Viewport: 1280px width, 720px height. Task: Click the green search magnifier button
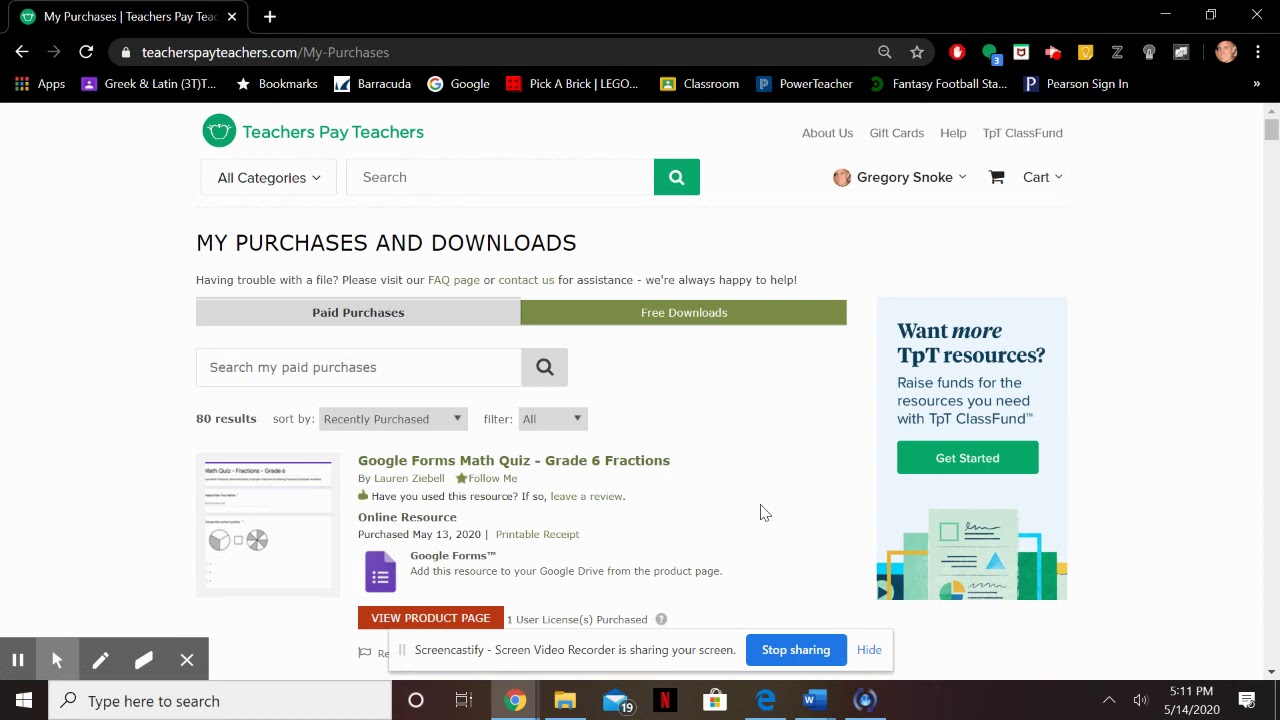(677, 177)
